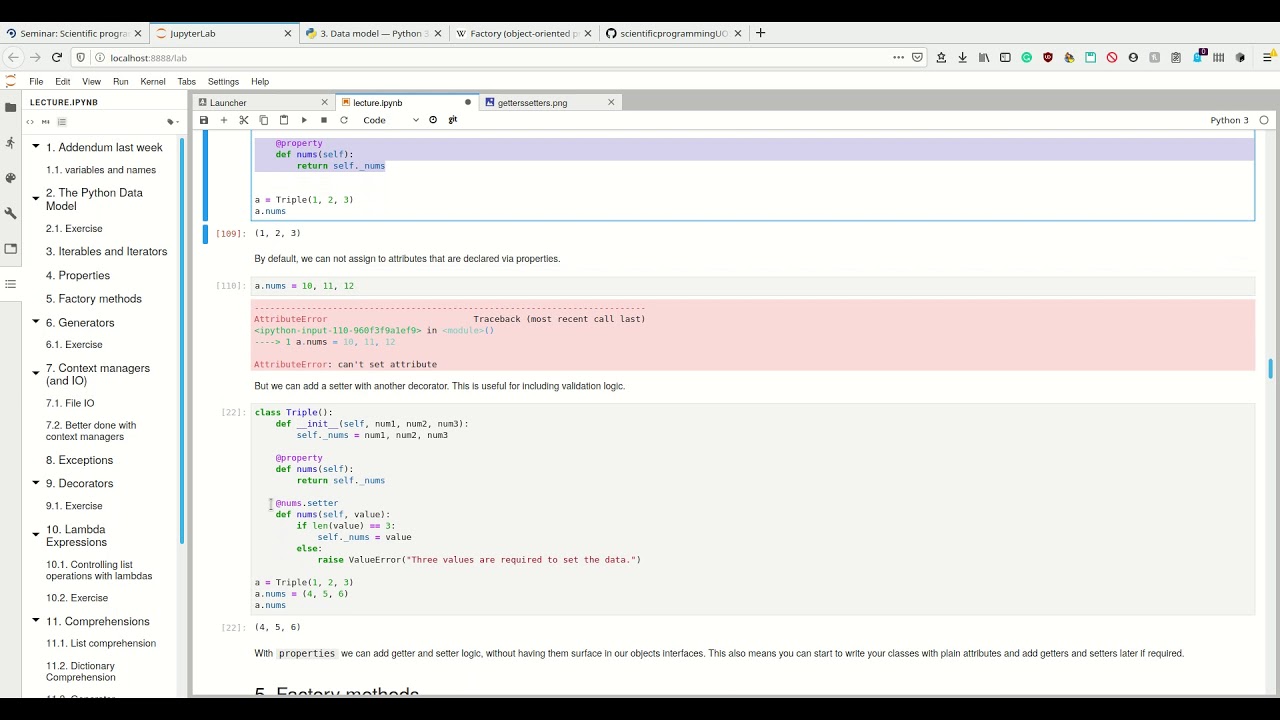Paste cells from clipboard

point(284,120)
